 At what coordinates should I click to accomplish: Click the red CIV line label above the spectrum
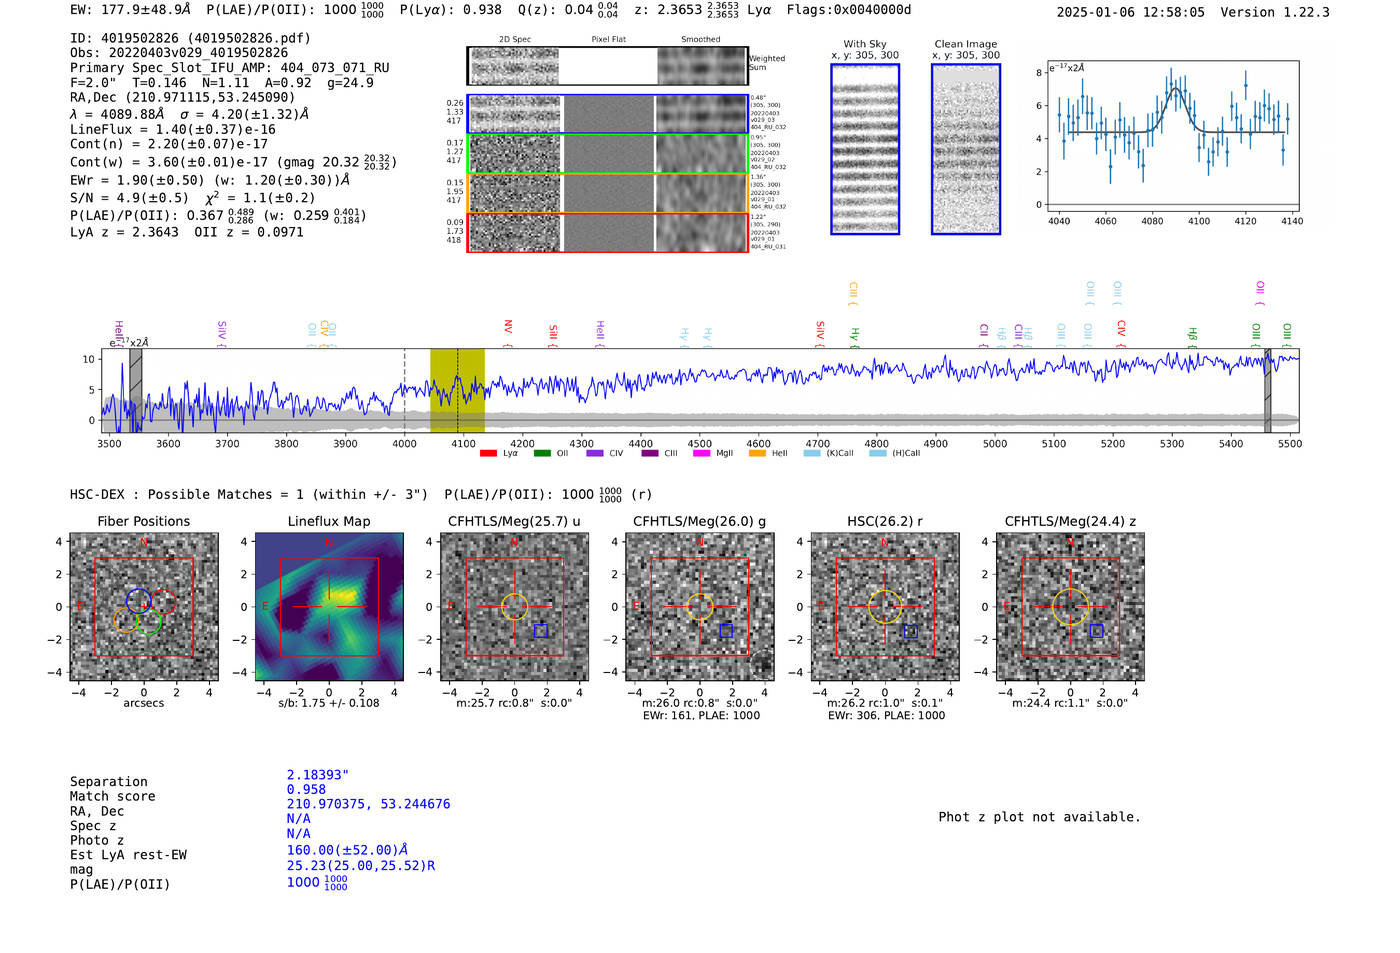pyautogui.click(x=1121, y=331)
